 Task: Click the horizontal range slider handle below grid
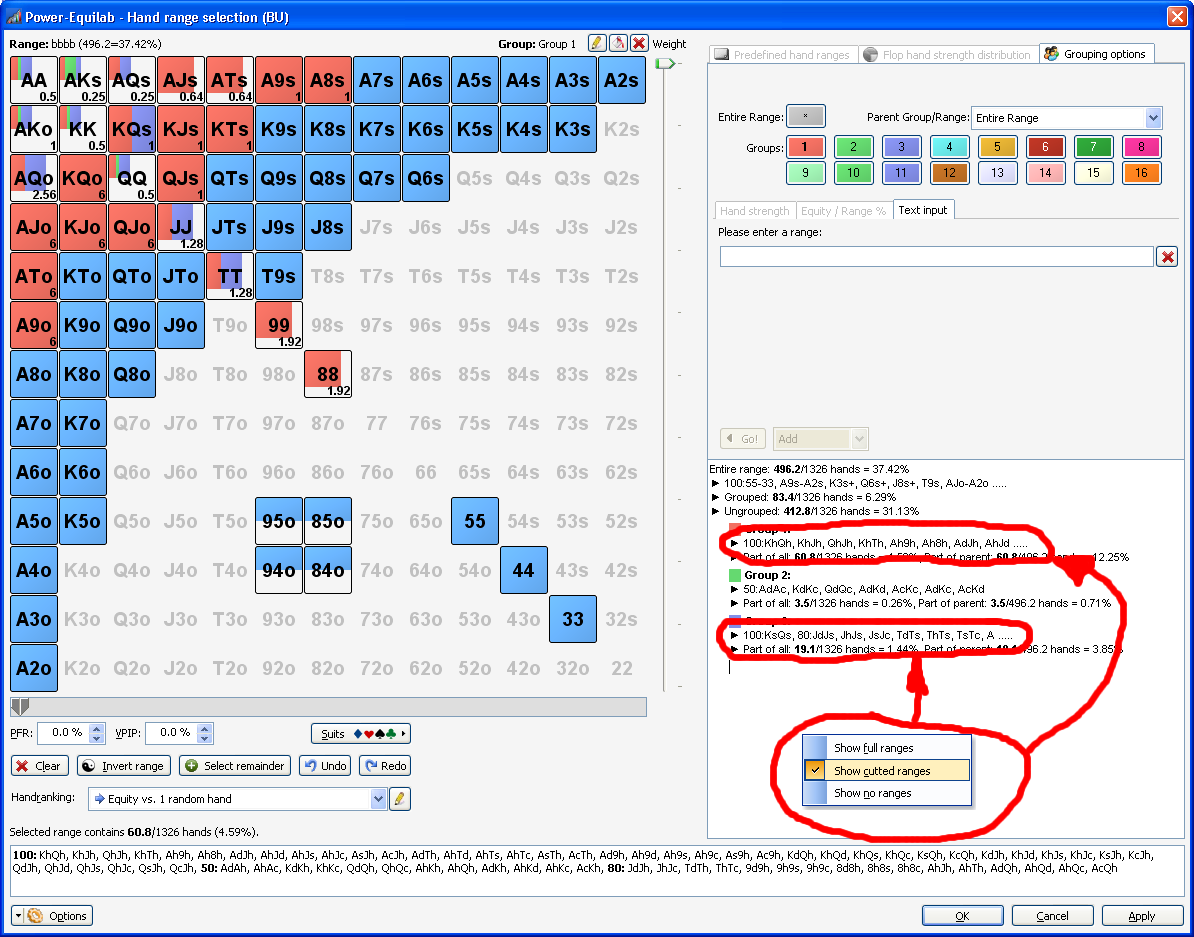21,707
